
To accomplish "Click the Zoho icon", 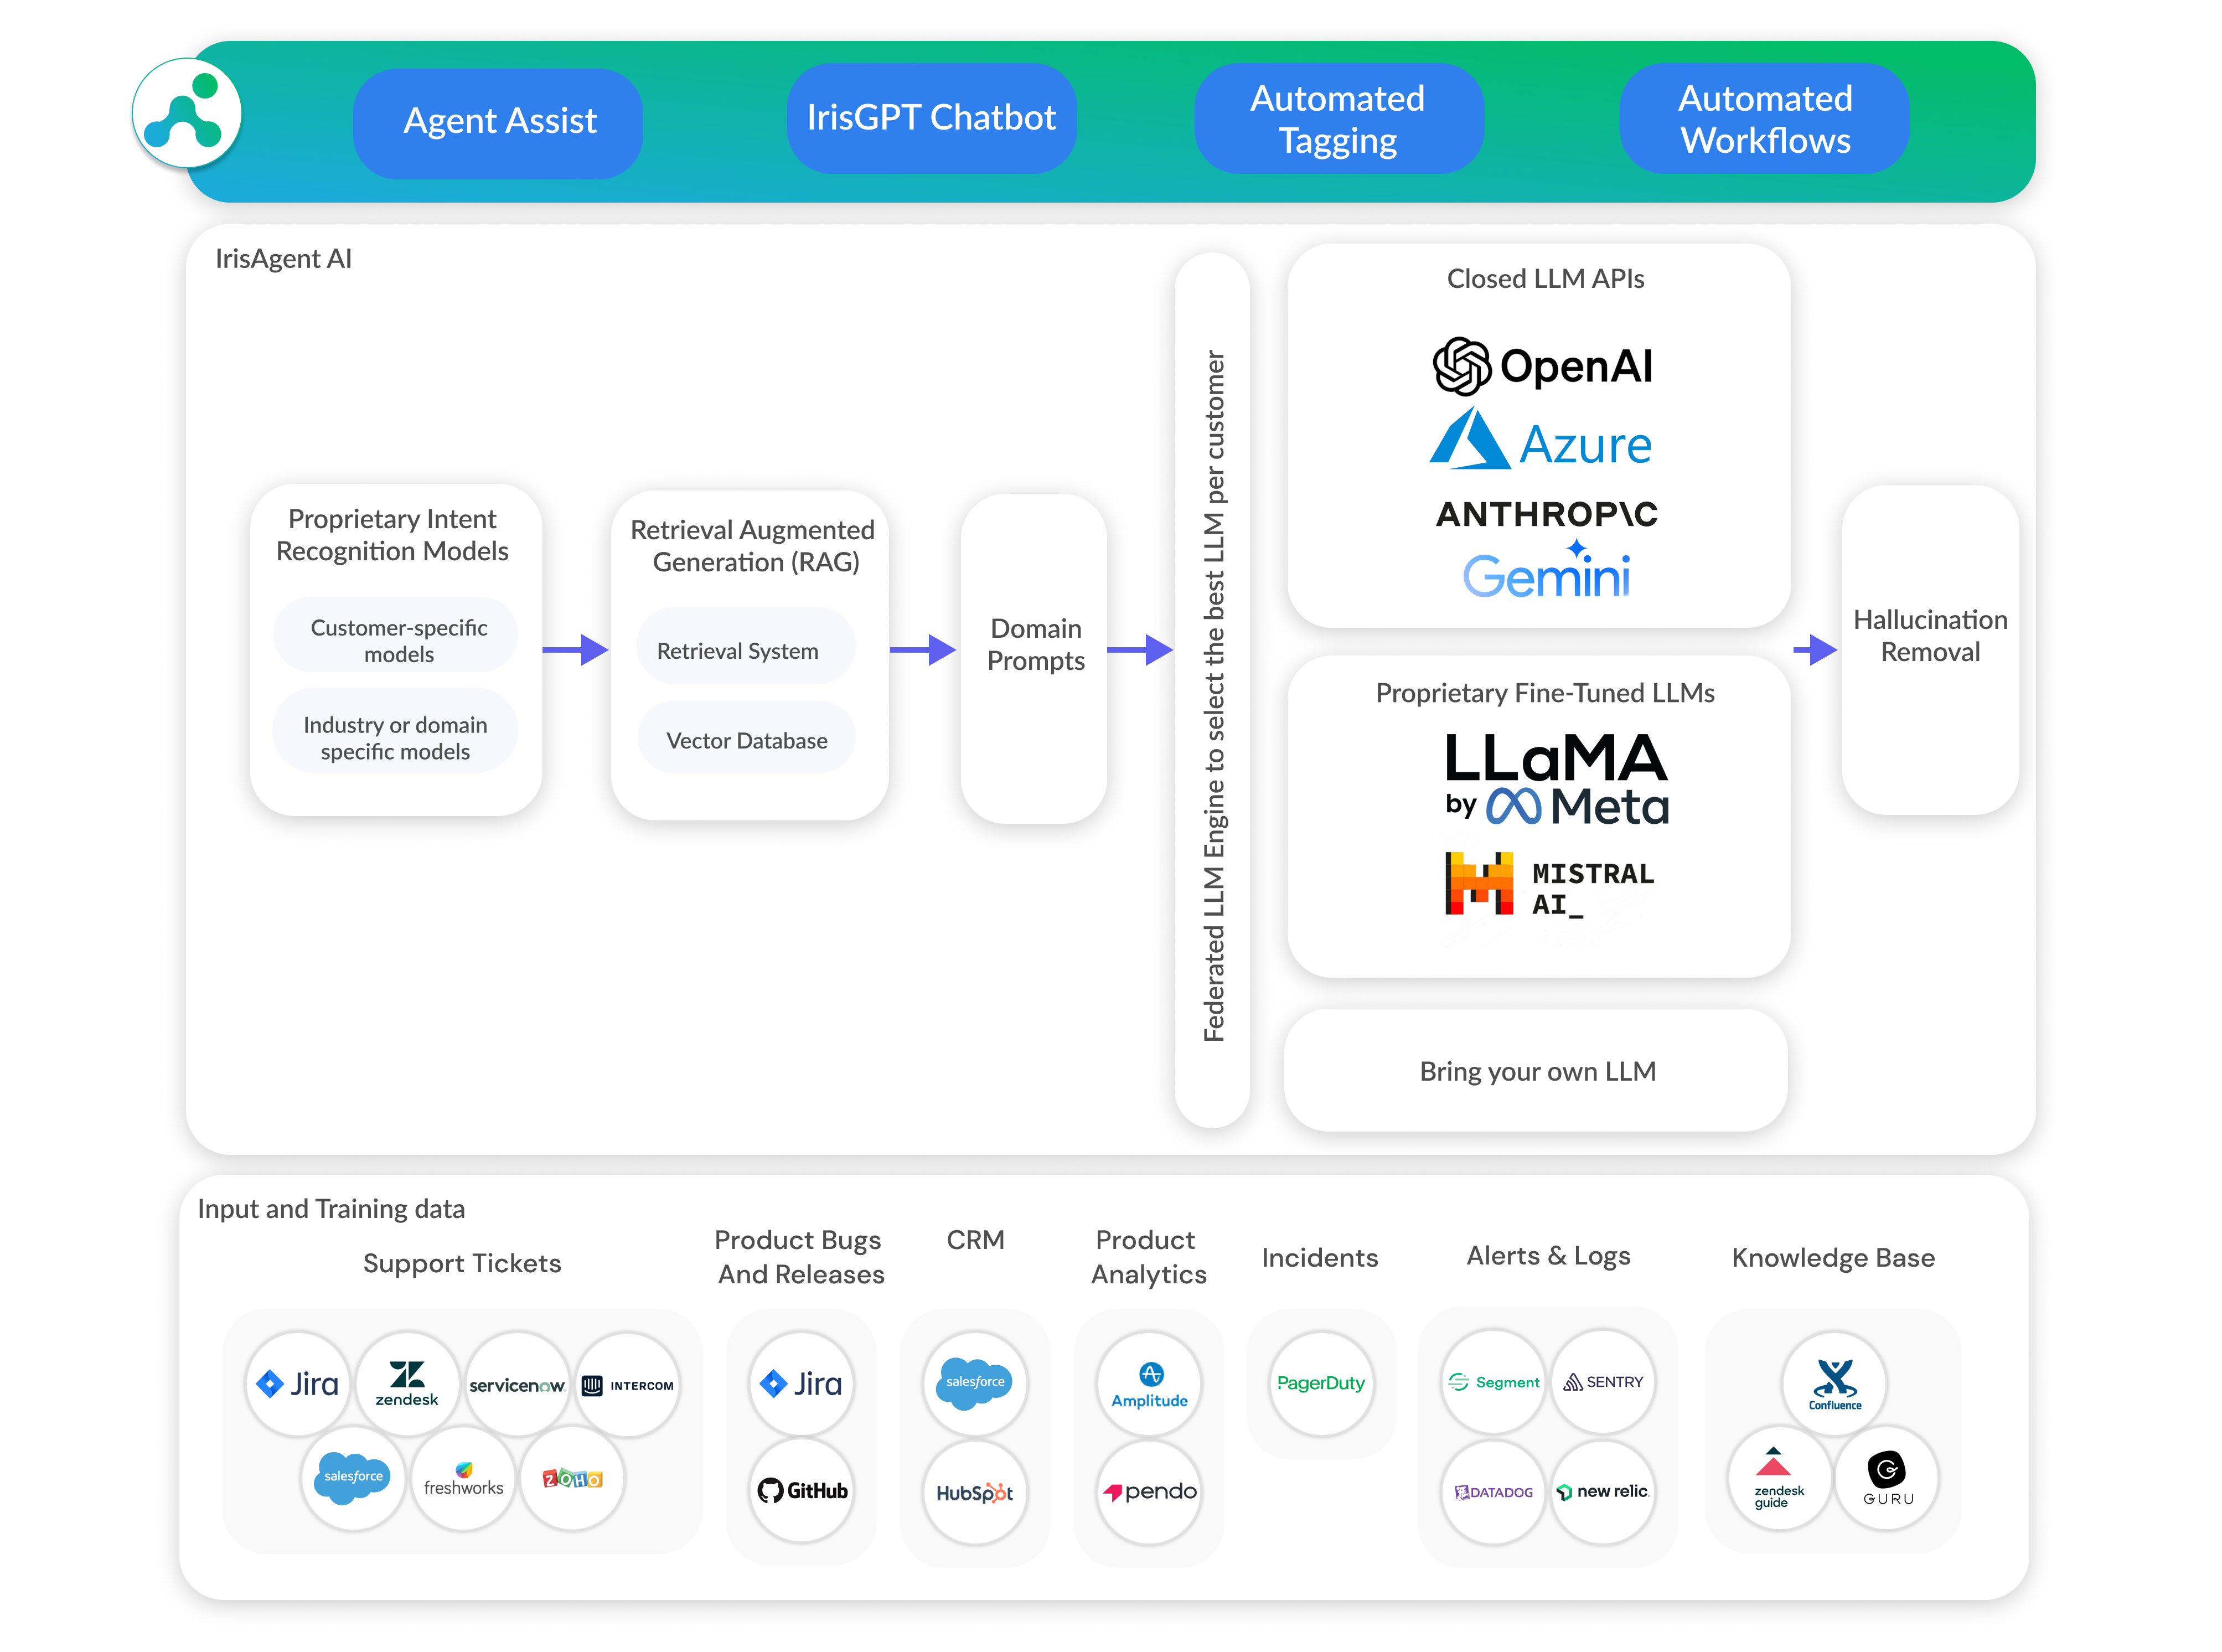I will 572,1477.
